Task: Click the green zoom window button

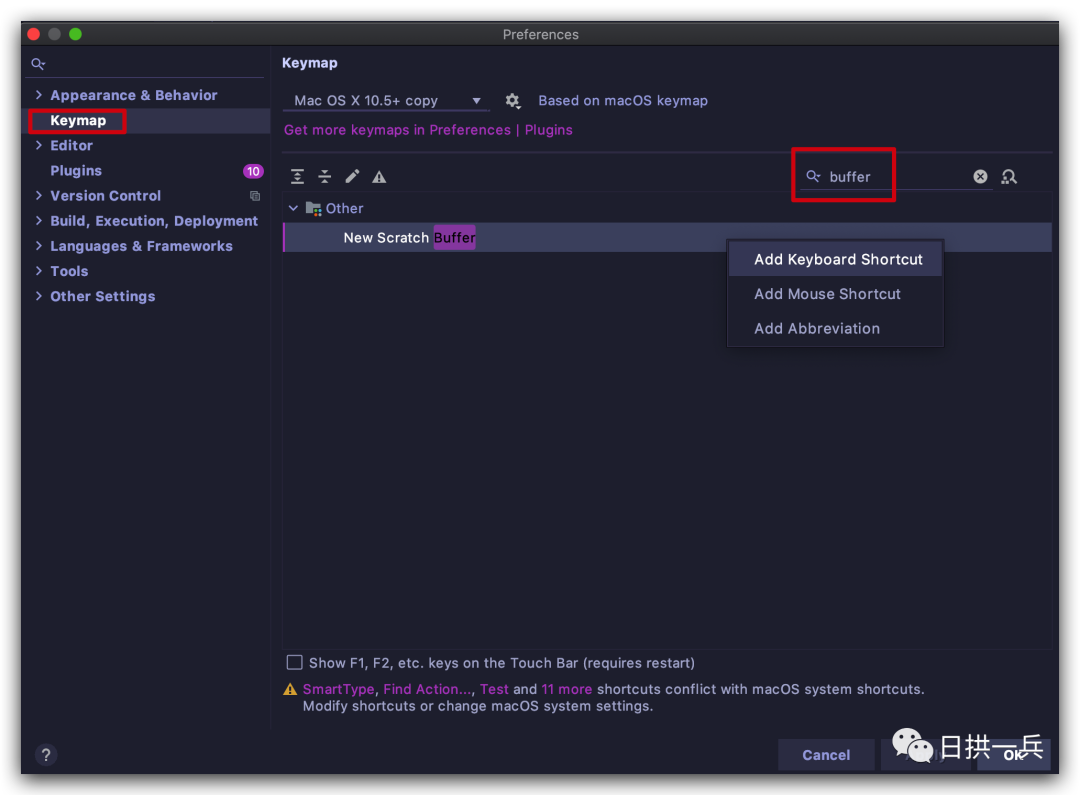Action: tap(75, 34)
